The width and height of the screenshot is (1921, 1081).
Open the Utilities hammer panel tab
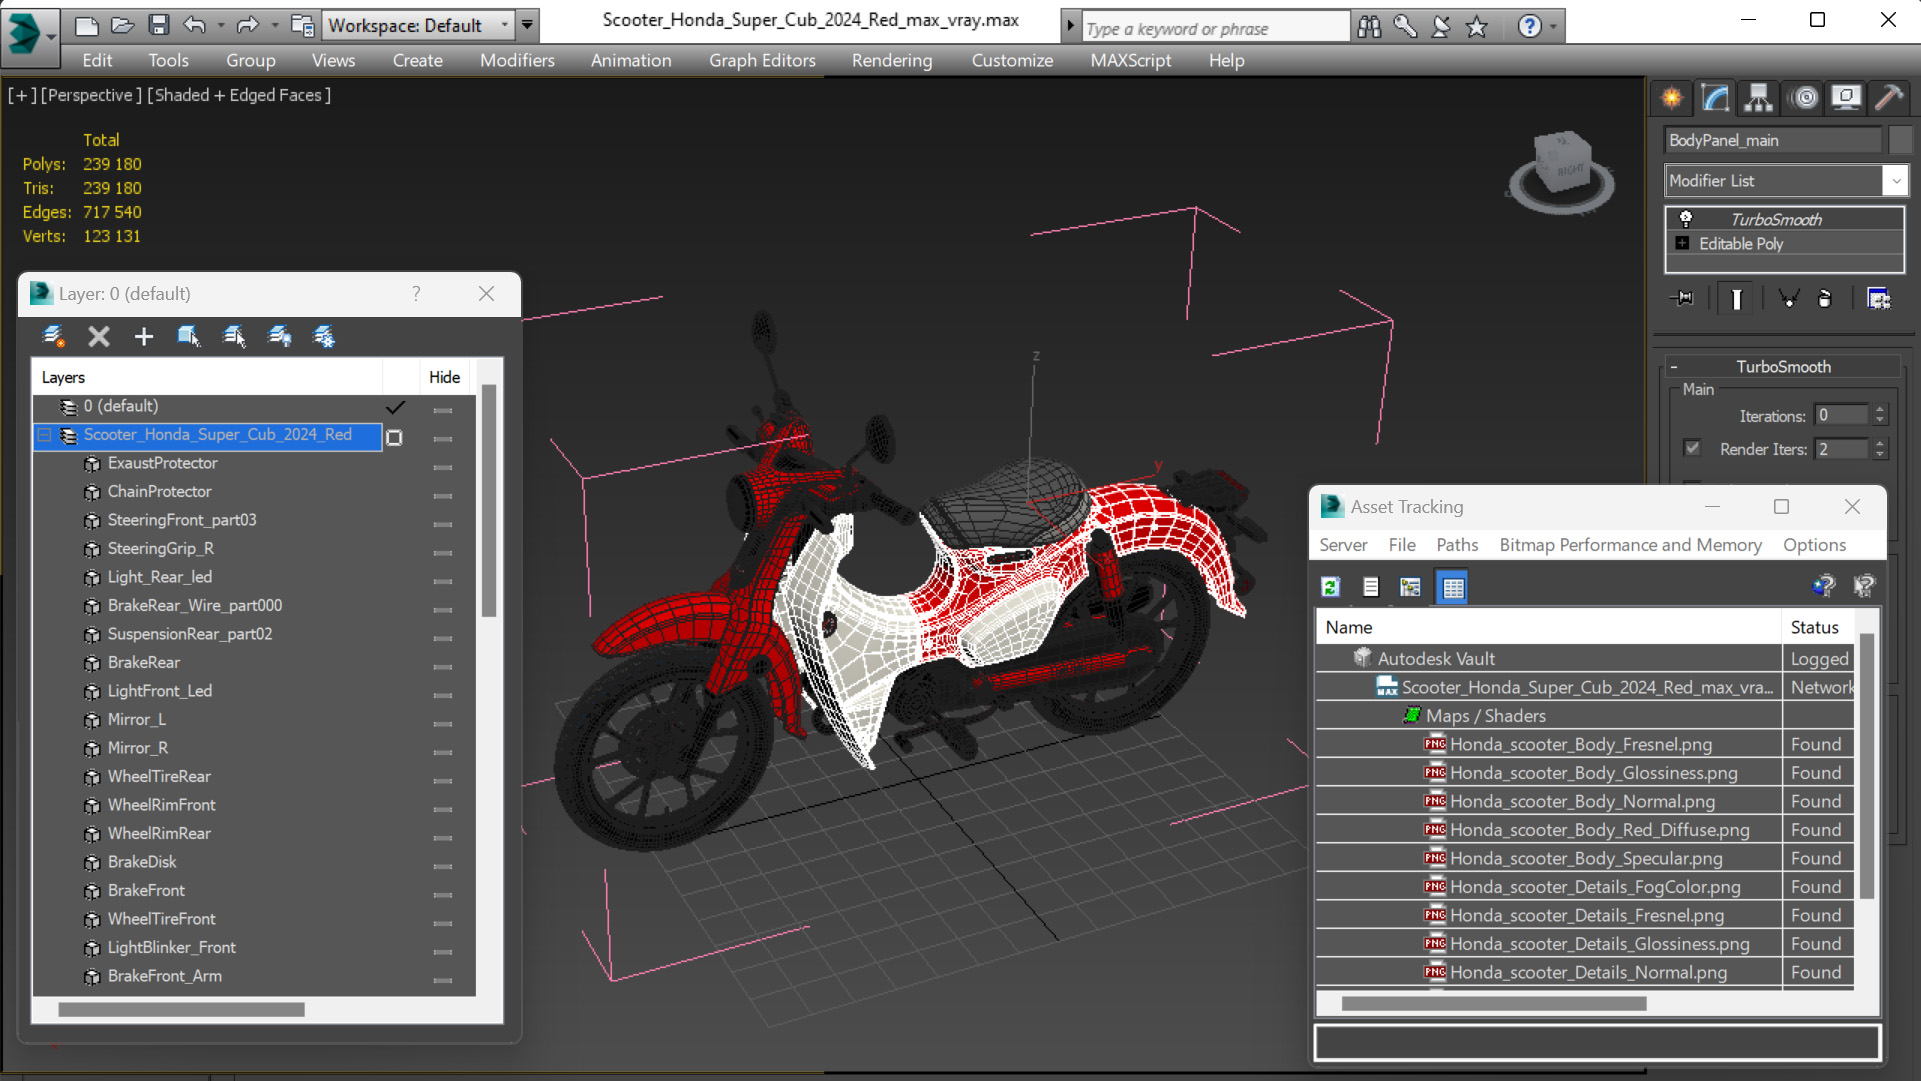[1889, 98]
